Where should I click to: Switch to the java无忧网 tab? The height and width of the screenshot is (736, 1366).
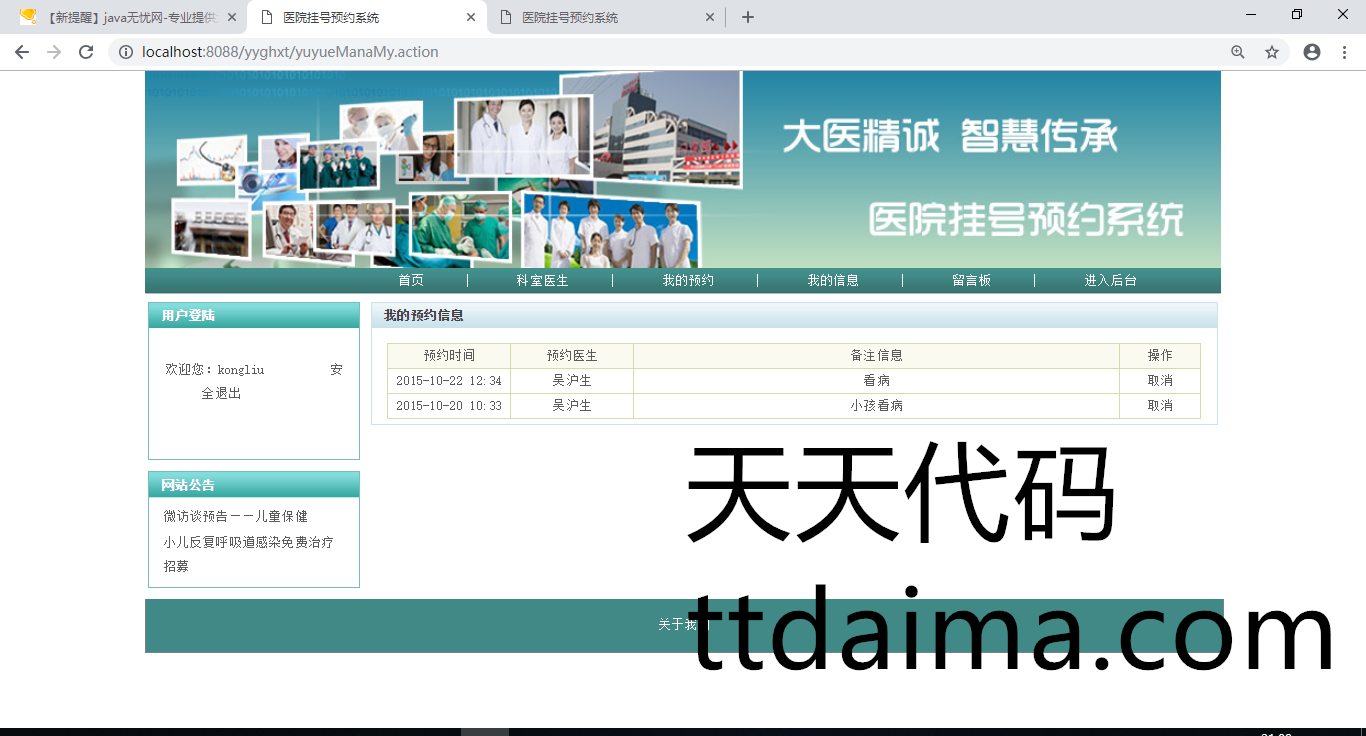(x=120, y=17)
